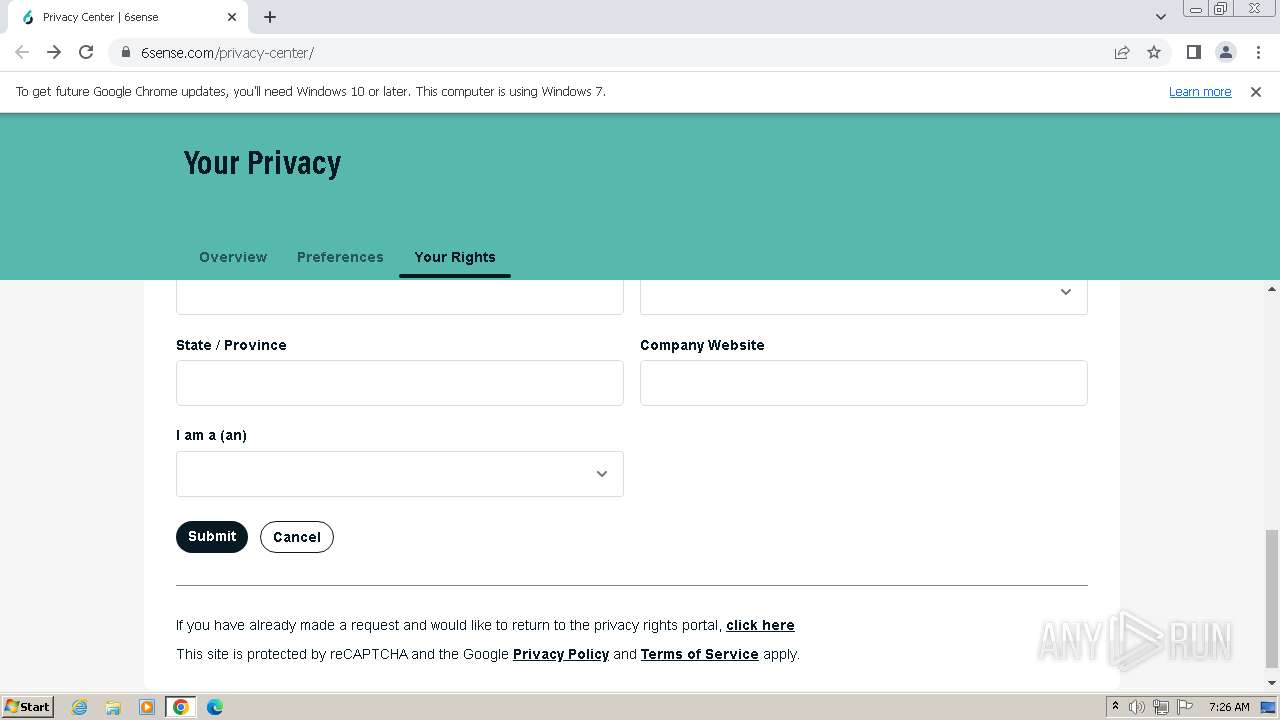Open the Google Privacy Policy link
Image resolution: width=1280 pixels, height=720 pixels.
(x=561, y=654)
